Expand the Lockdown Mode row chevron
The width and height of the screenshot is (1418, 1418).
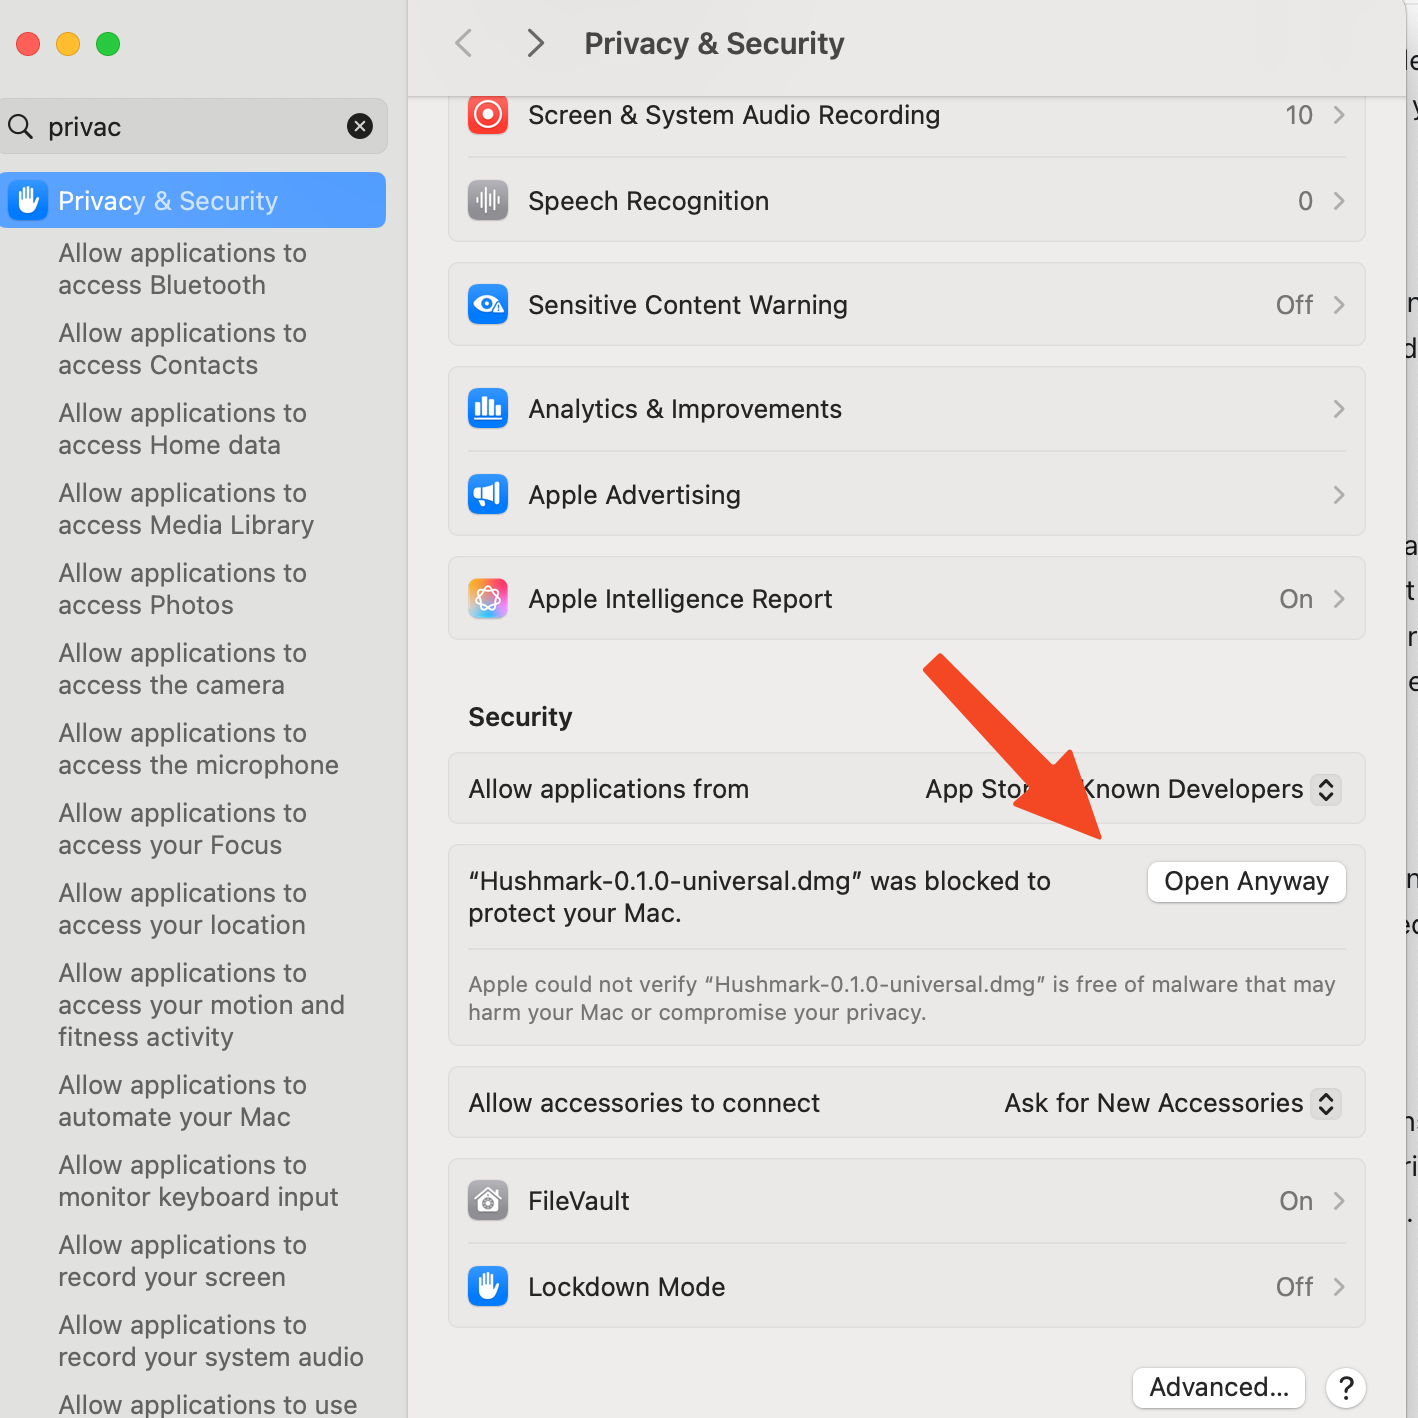1339,1287
